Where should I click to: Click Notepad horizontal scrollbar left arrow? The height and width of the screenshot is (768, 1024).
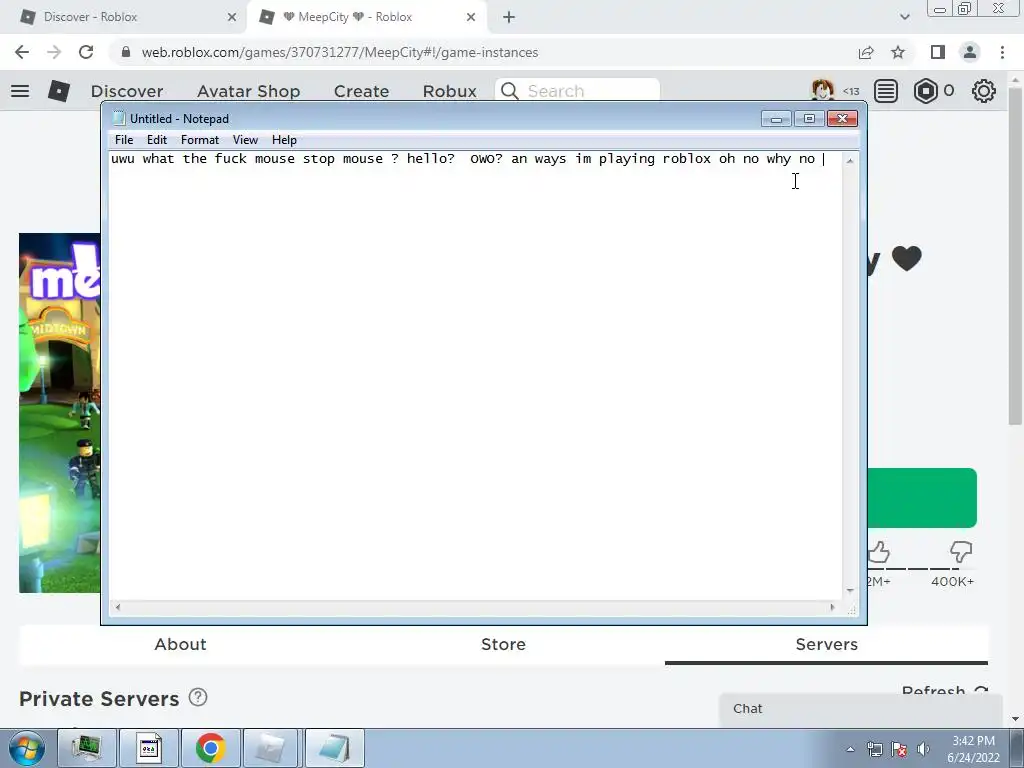click(118, 607)
